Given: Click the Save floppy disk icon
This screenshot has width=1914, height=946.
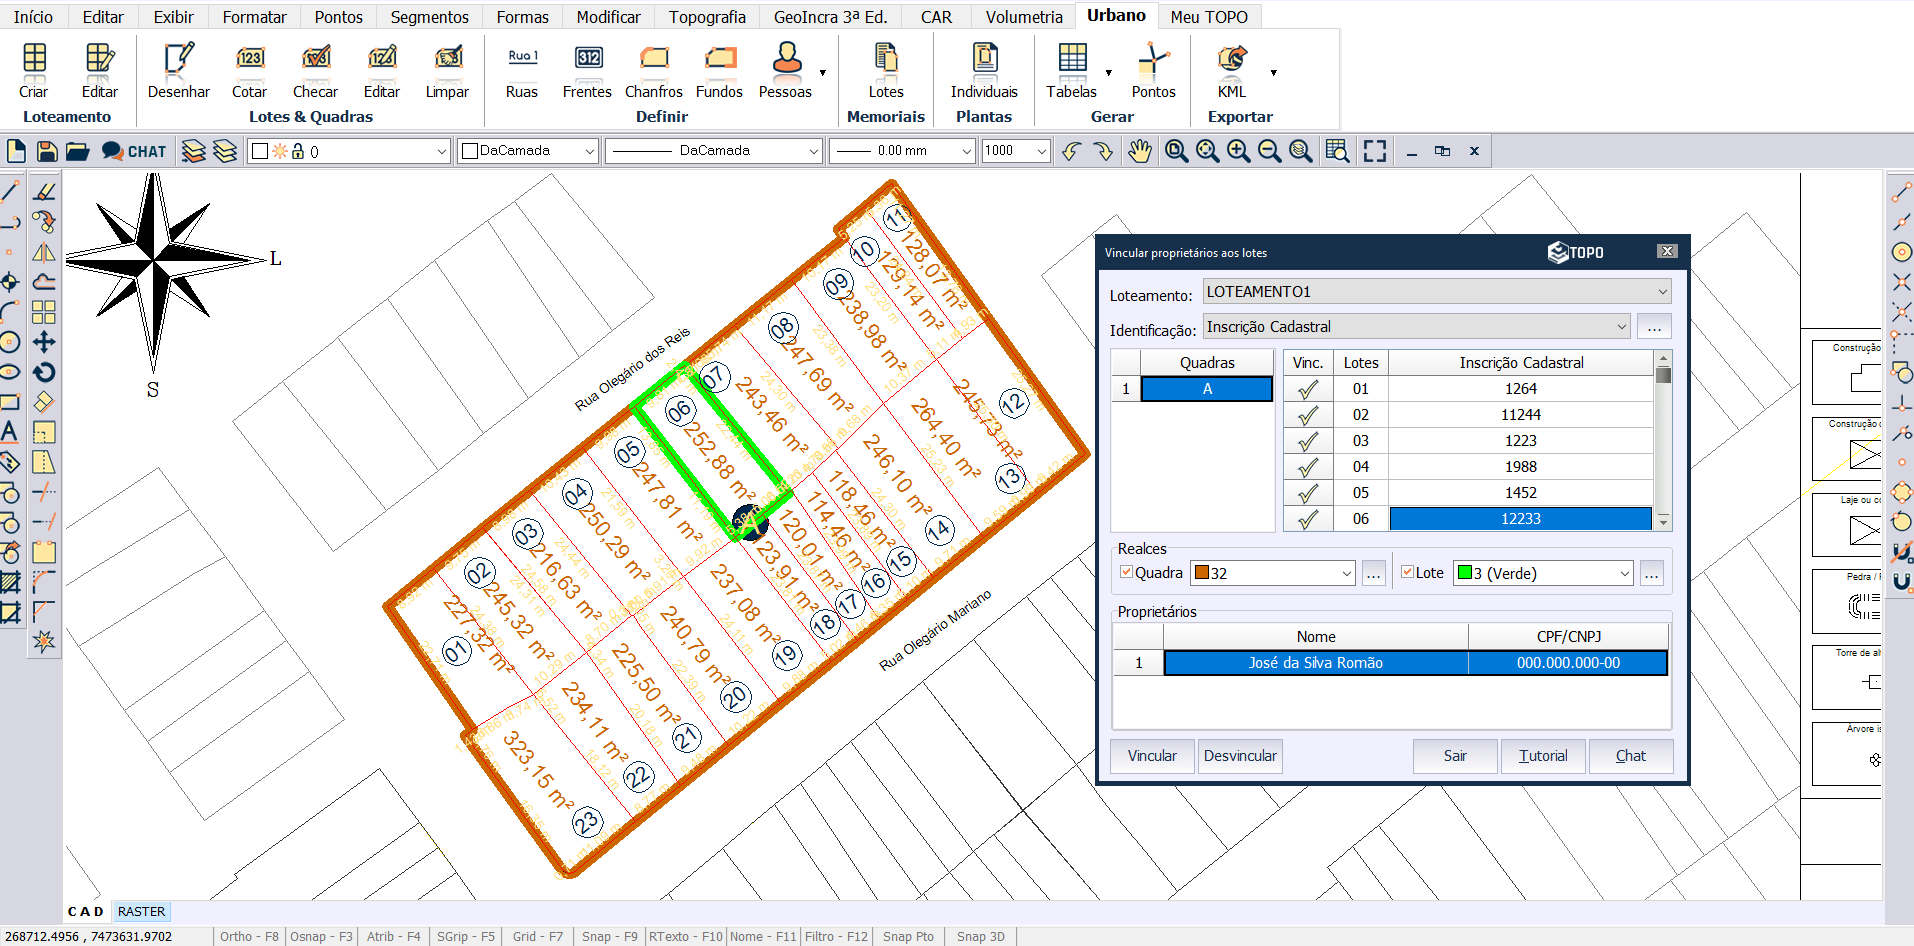Looking at the screenshot, I should [47, 151].
